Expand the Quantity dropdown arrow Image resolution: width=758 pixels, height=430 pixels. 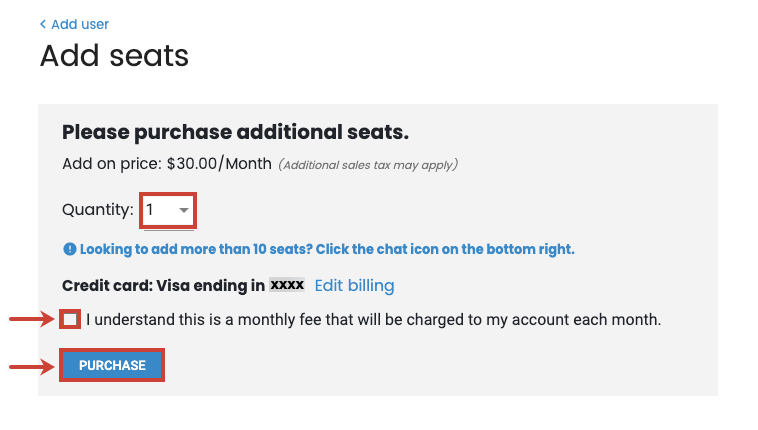coord(184,210)
